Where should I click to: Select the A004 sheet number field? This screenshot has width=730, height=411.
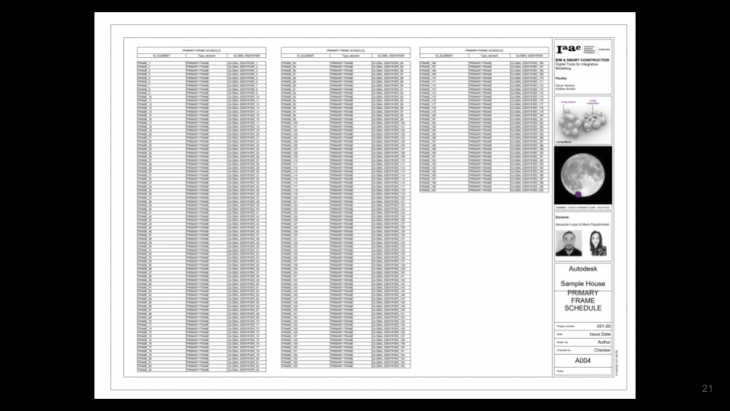pos(582,361)
